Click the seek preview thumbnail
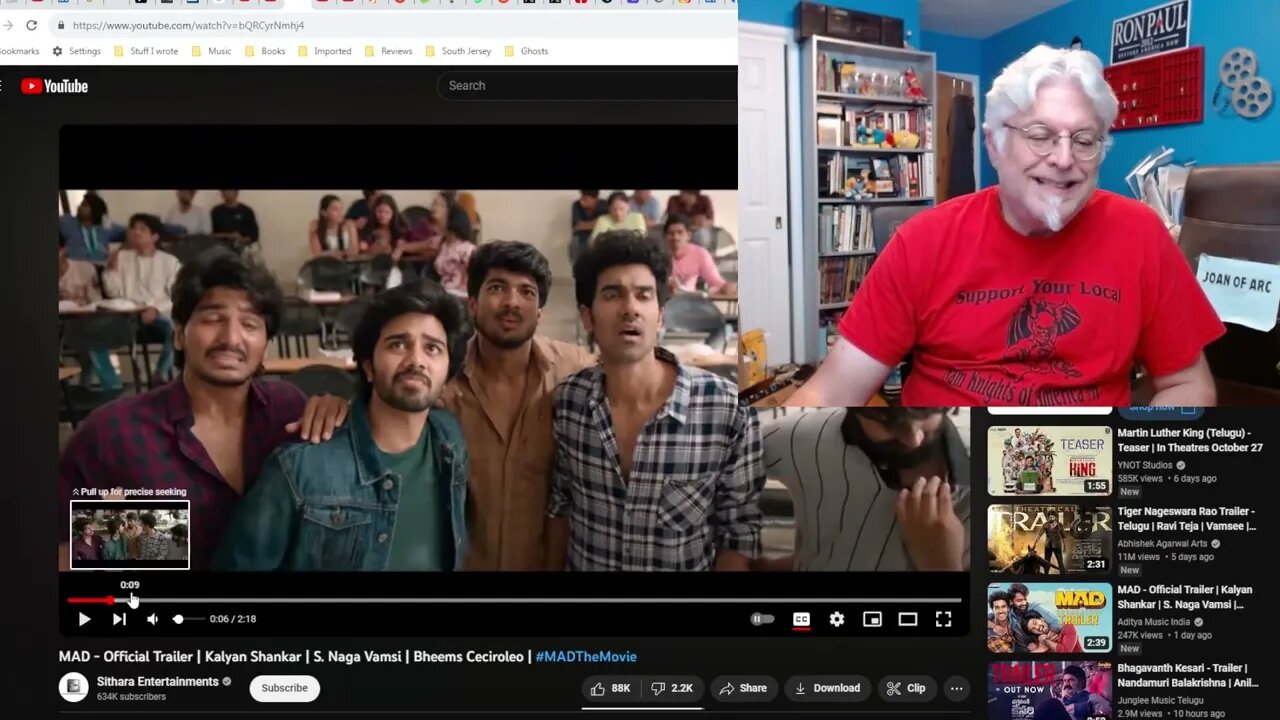The image size is (1280, 720). [130, 535]
